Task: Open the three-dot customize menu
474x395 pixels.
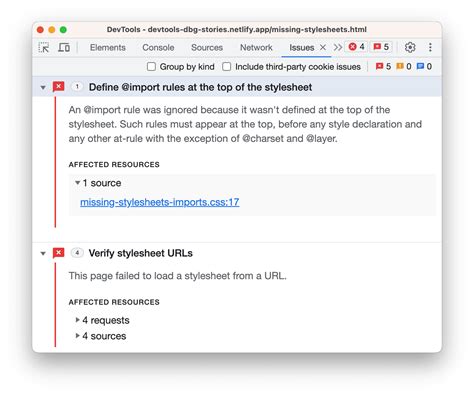Action: coord(430,47)
